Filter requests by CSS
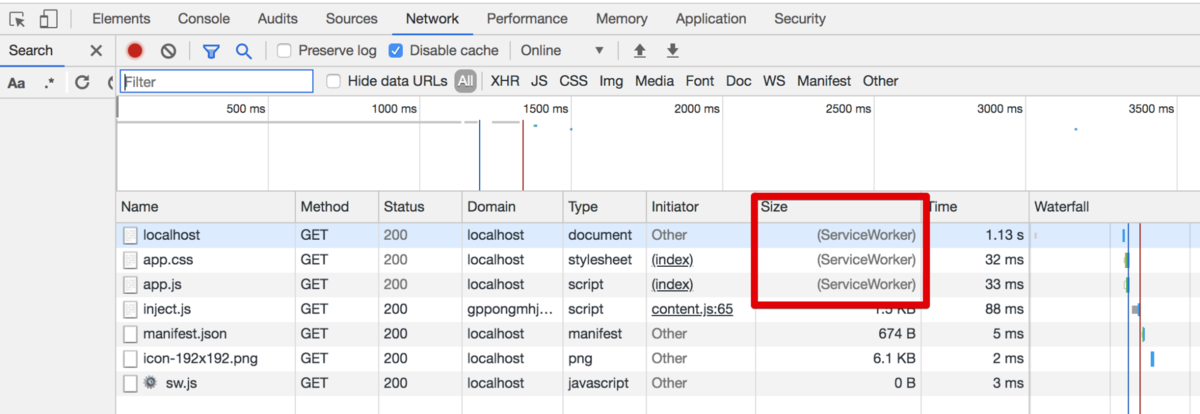Image resolution: width=1200 pixels, height=414 pixels. coord(573,81)
